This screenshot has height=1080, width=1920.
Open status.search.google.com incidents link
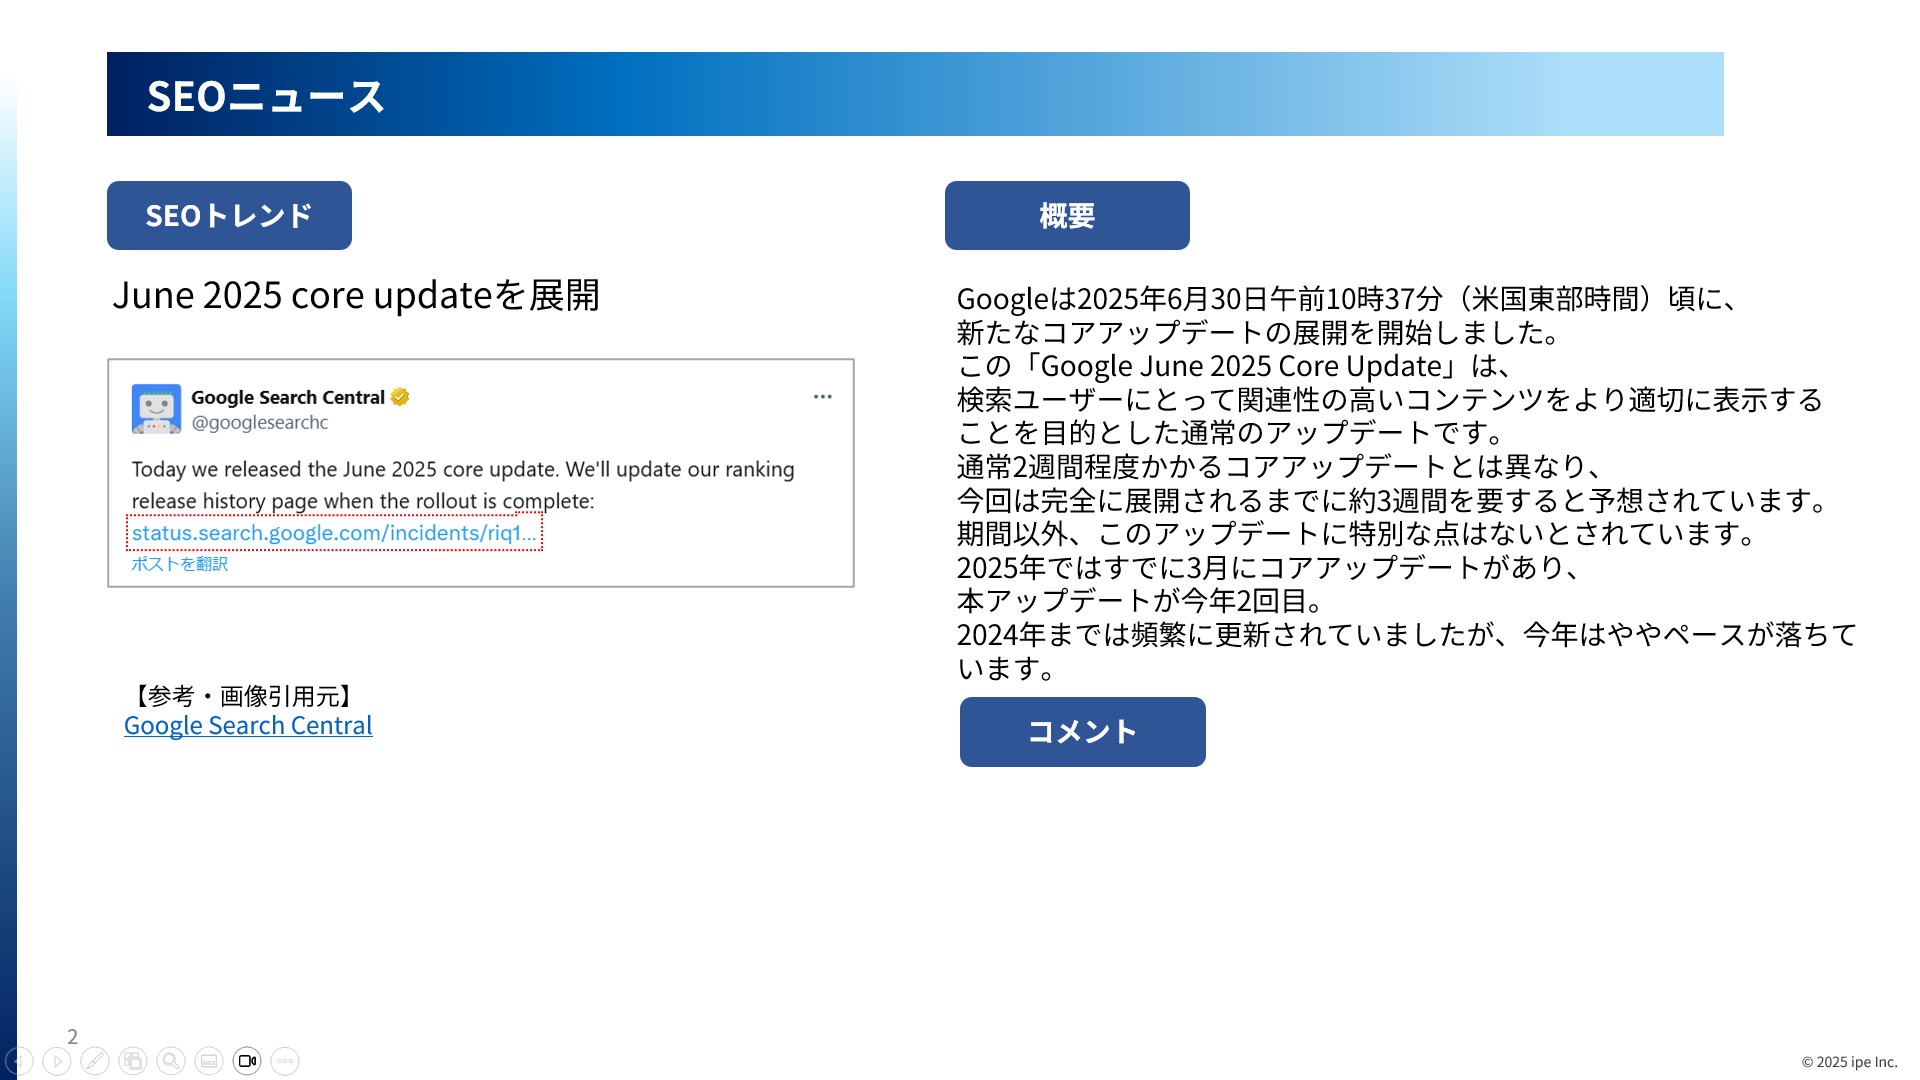[334, 533]
